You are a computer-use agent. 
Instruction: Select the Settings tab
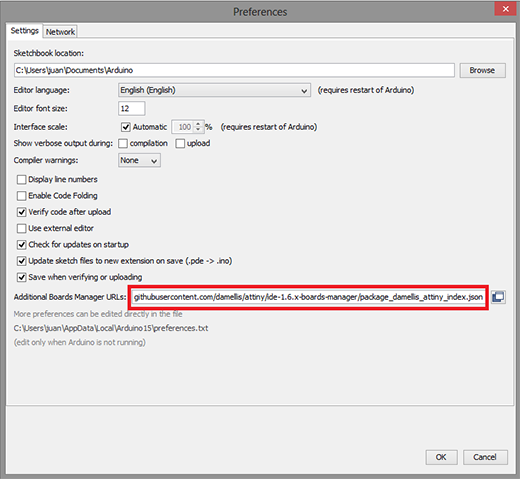[x=24, y=31]
